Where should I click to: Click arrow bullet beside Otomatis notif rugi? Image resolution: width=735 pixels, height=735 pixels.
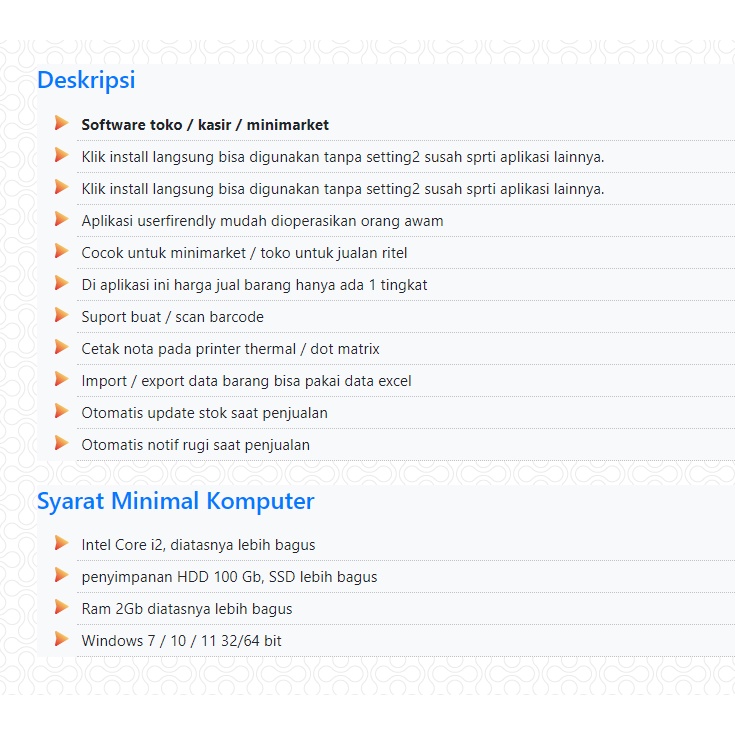(x=61, y=443)
